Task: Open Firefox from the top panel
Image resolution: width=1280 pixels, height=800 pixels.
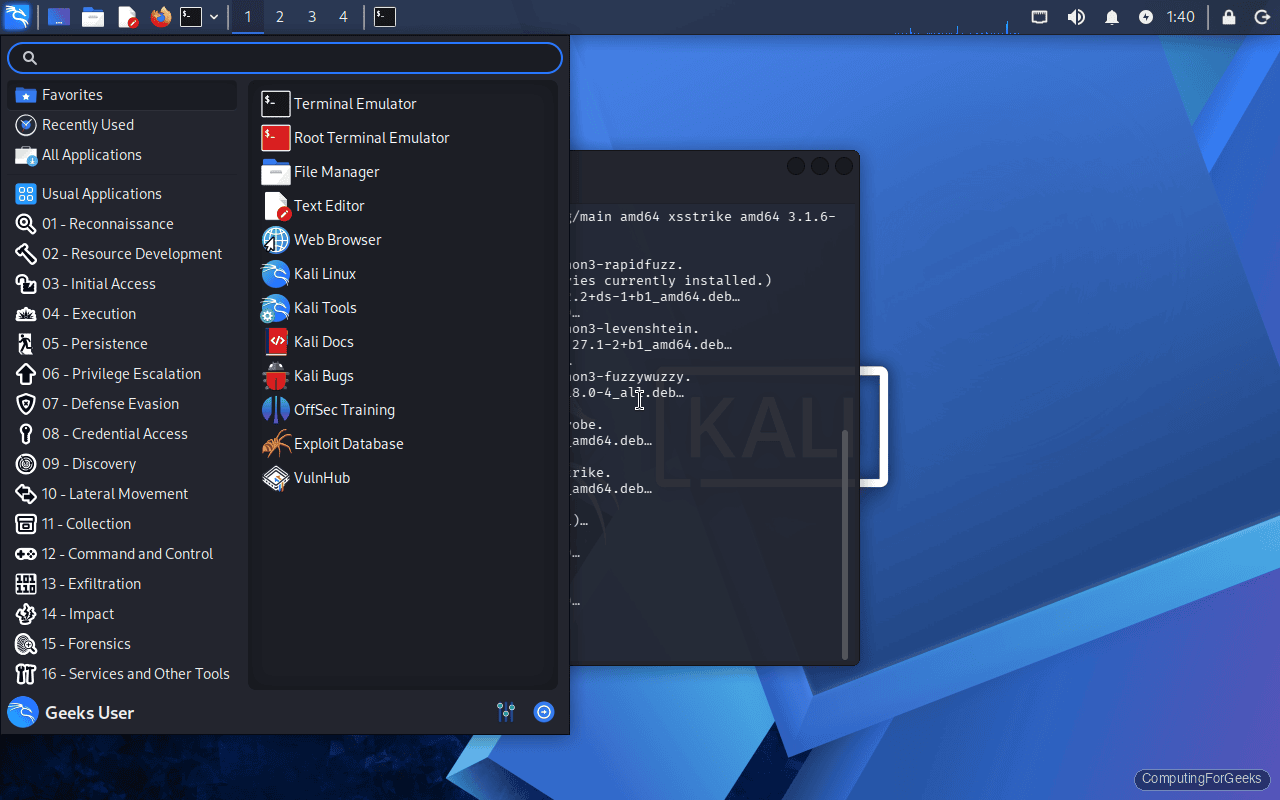Action: (160, 16)
